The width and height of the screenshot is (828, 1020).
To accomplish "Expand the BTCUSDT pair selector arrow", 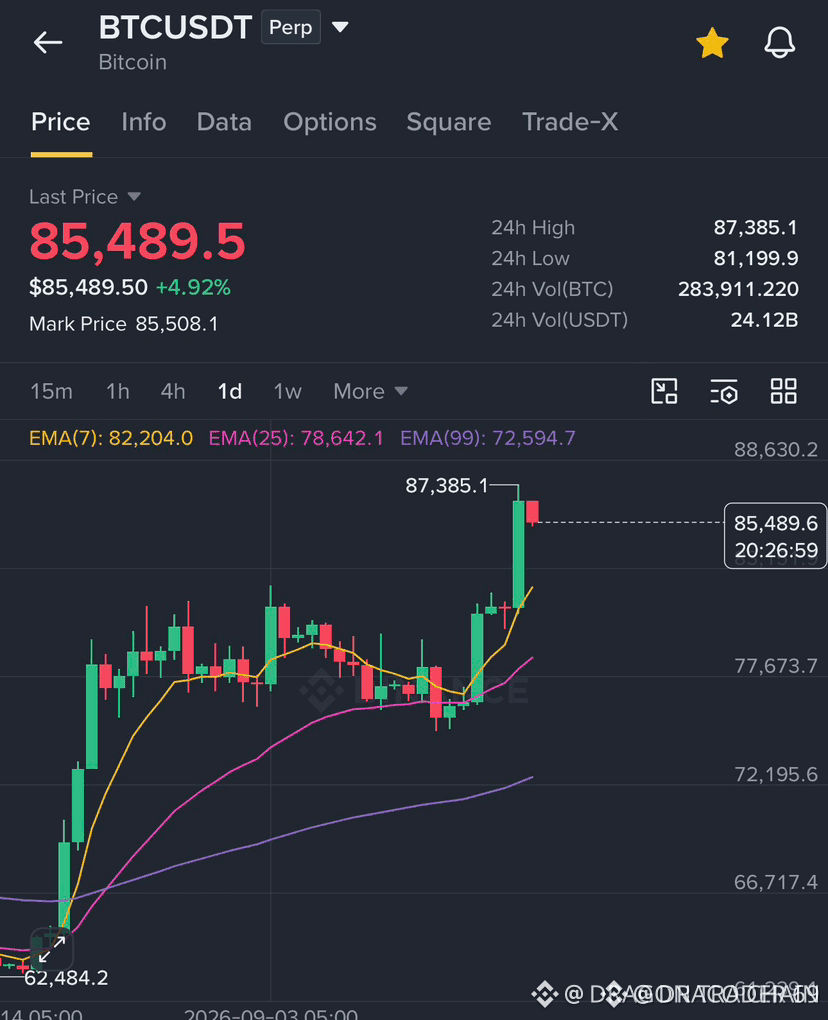I will click(340, 27).
